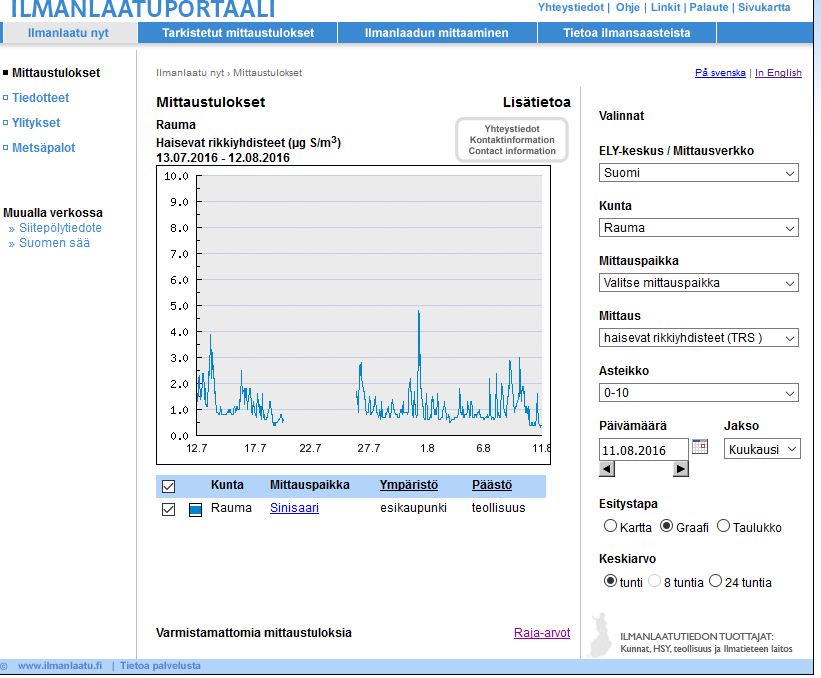Click the previous date arrow button
The image size is (821, 678).
pyautogui.click(x=607, y=469)
